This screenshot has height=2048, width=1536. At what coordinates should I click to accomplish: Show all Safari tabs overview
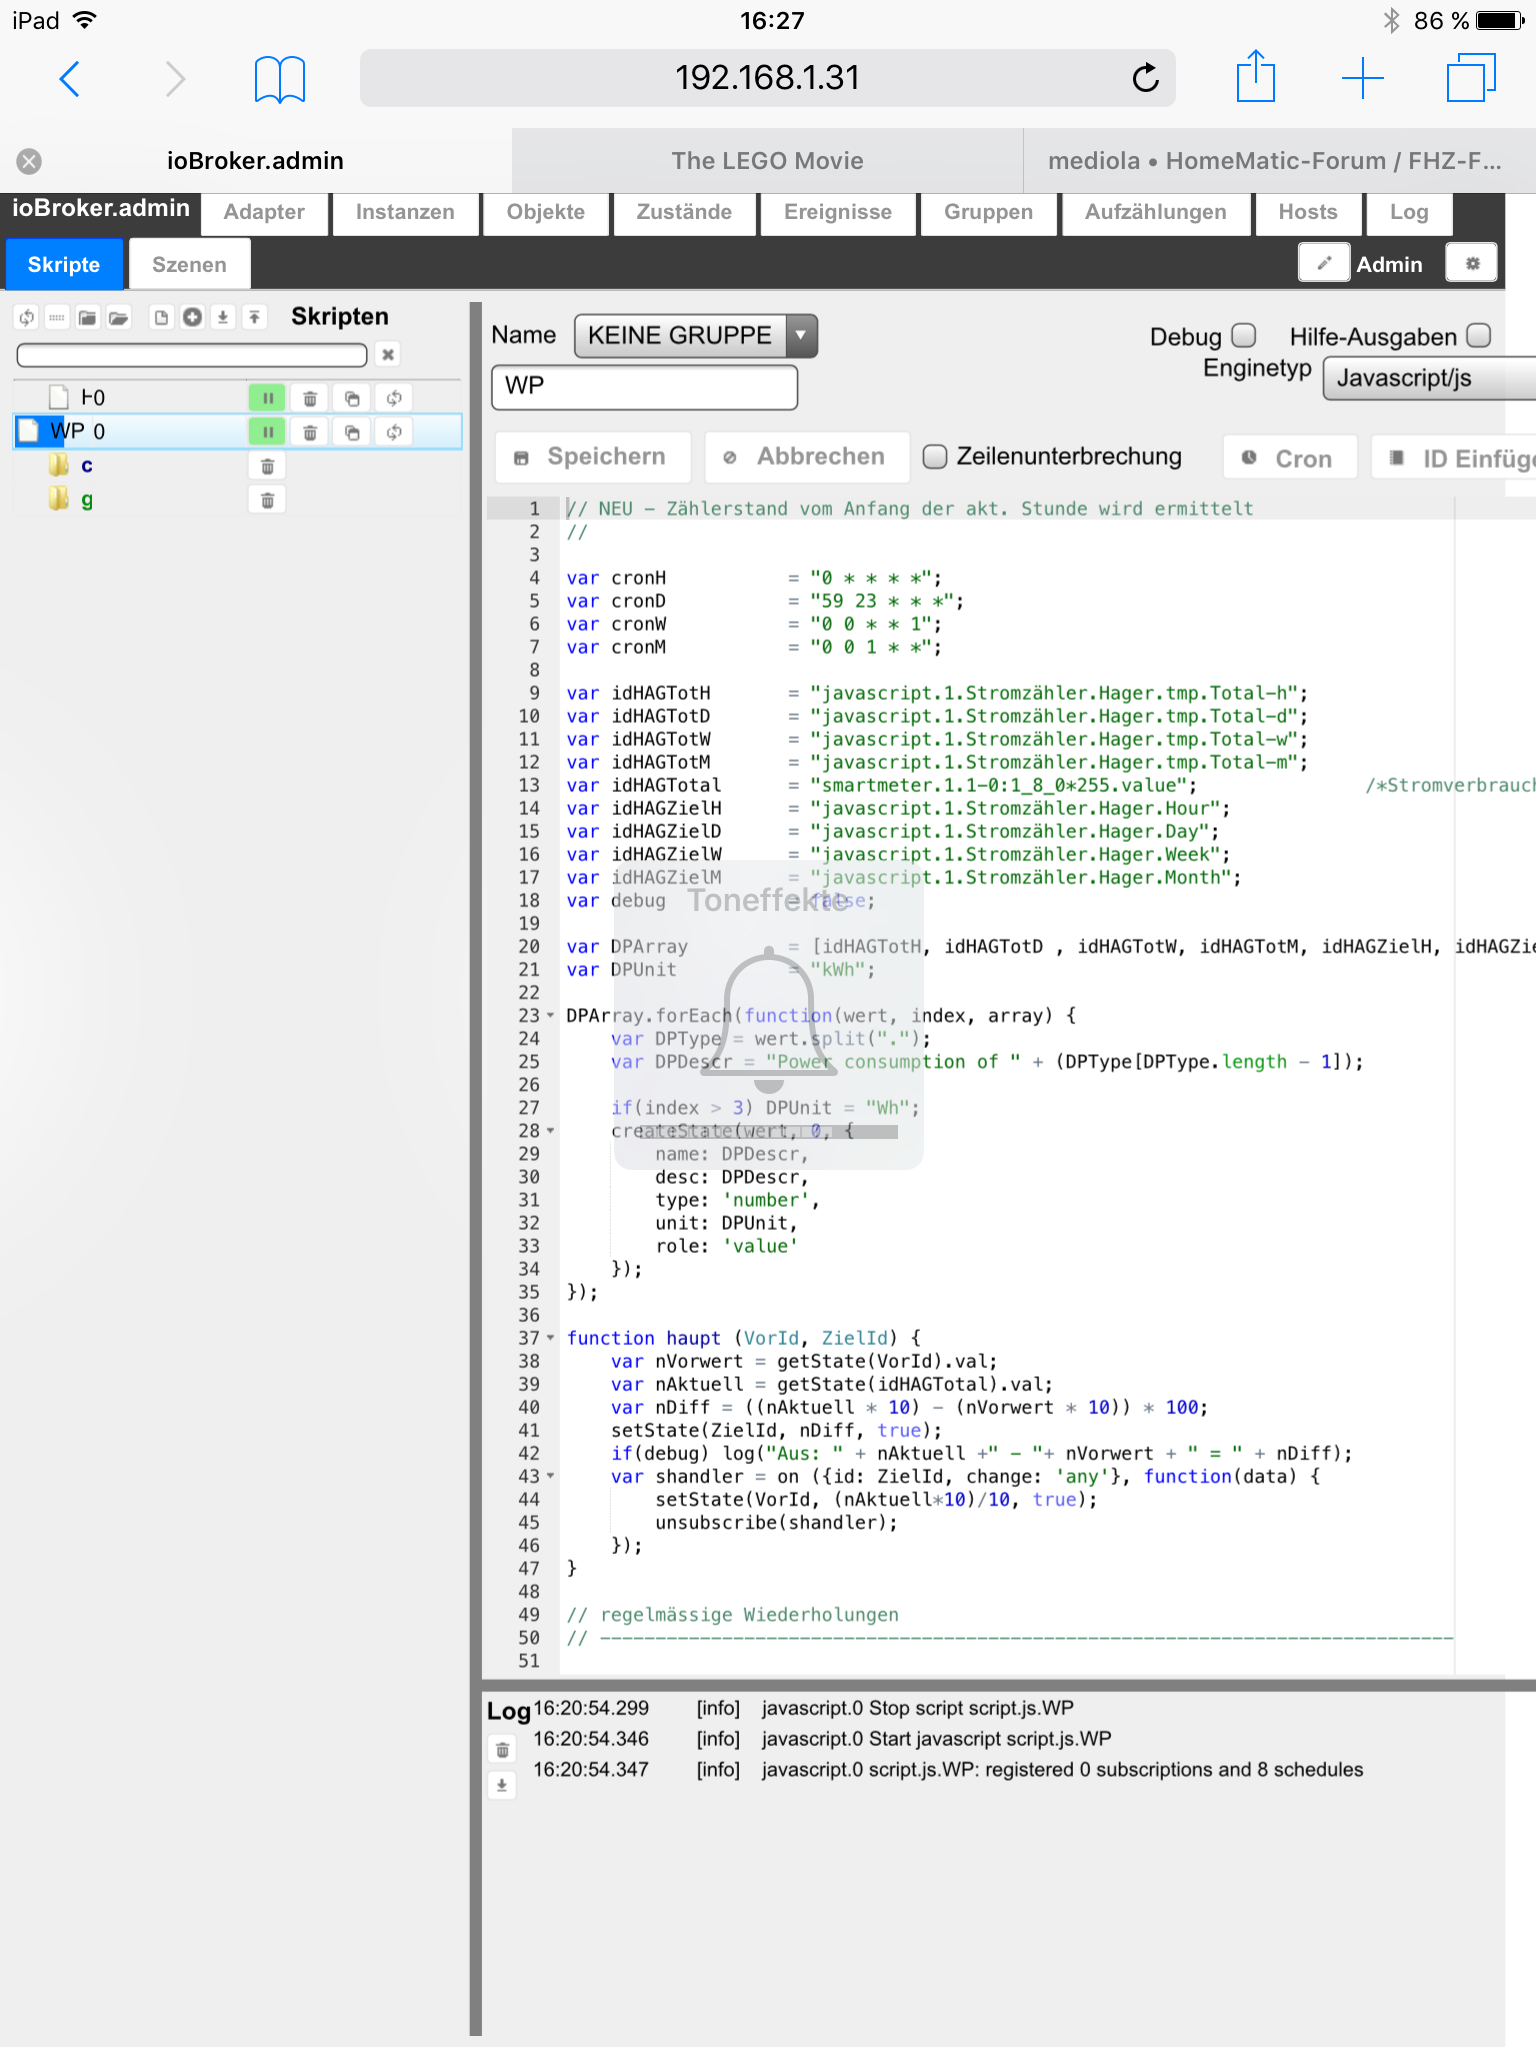click(1471, 78)
